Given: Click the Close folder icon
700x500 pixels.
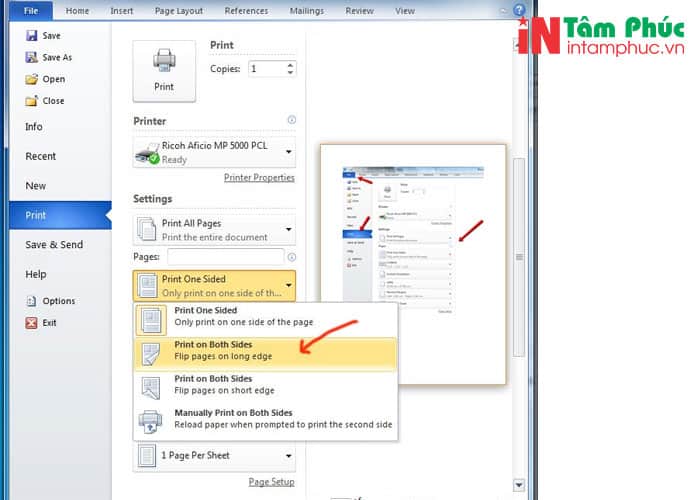Looking at the screenshot, I should coord(32,101).
